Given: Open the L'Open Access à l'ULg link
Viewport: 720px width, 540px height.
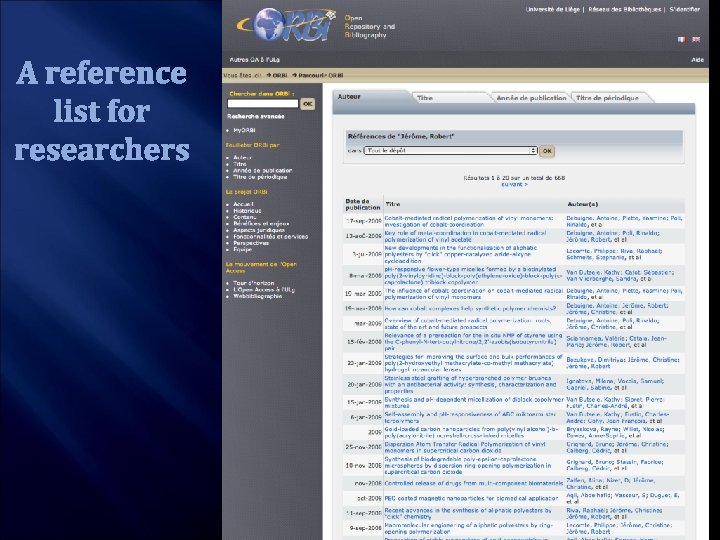Looking at the screenshot, I should (264, 290).
